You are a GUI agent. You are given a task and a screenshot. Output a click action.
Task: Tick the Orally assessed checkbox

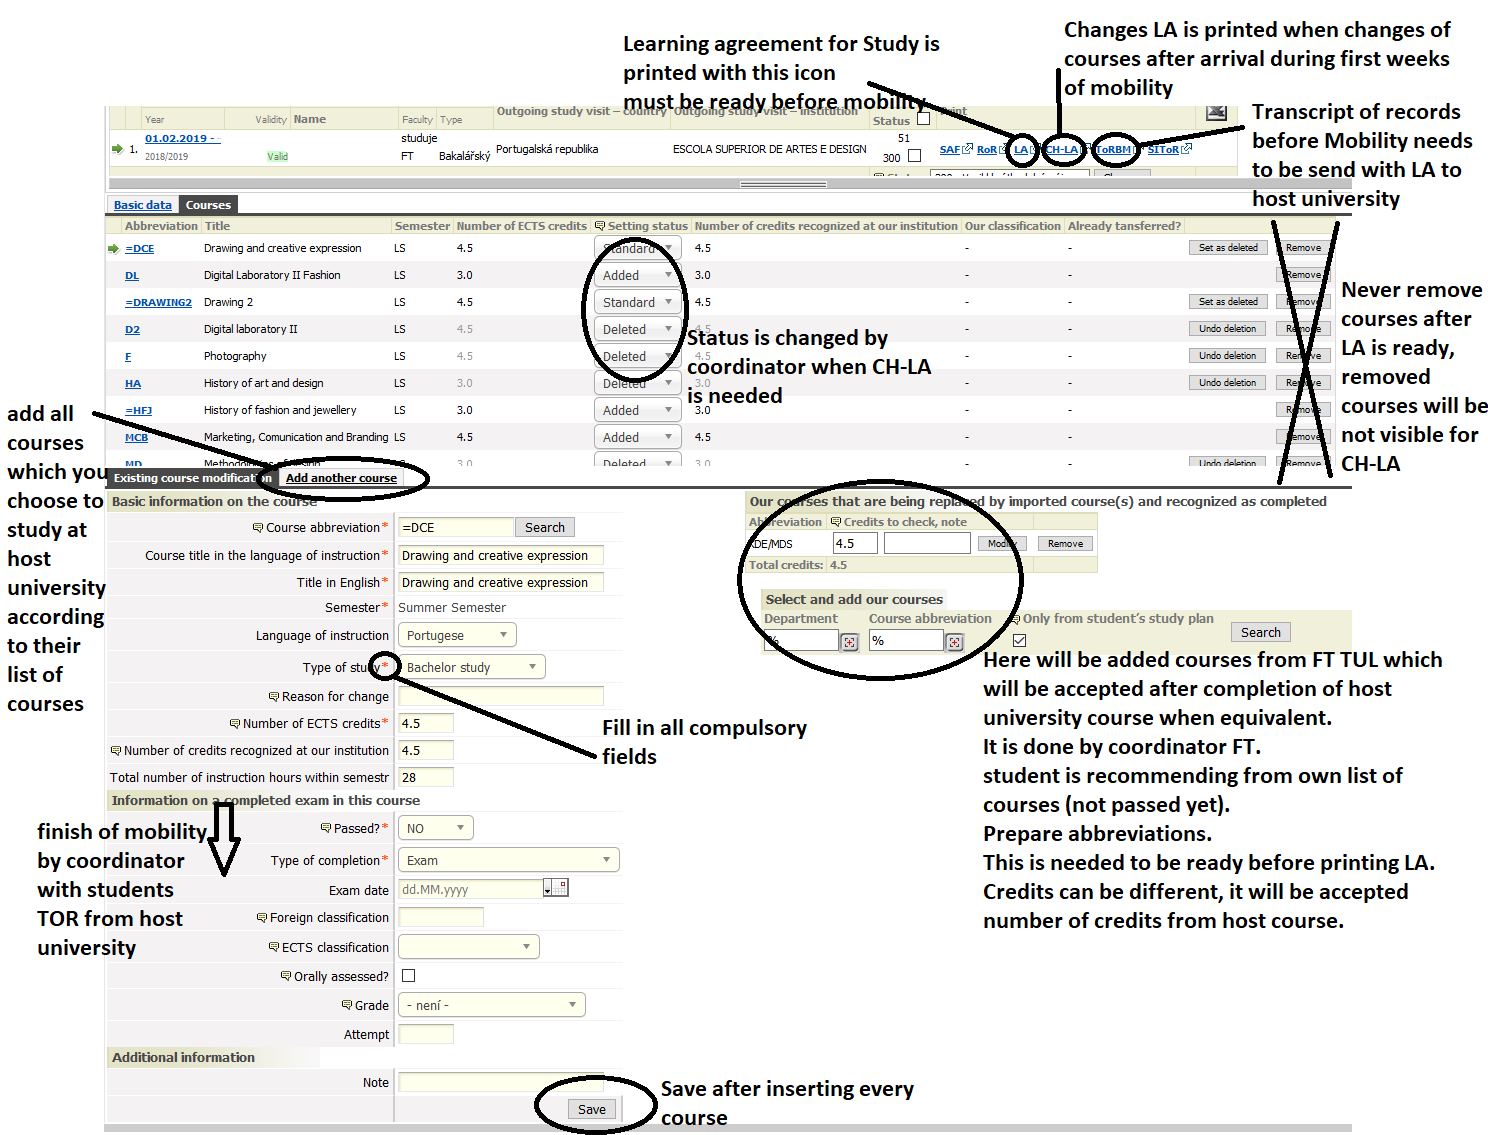pyautogui.click(x=408, y=976)
